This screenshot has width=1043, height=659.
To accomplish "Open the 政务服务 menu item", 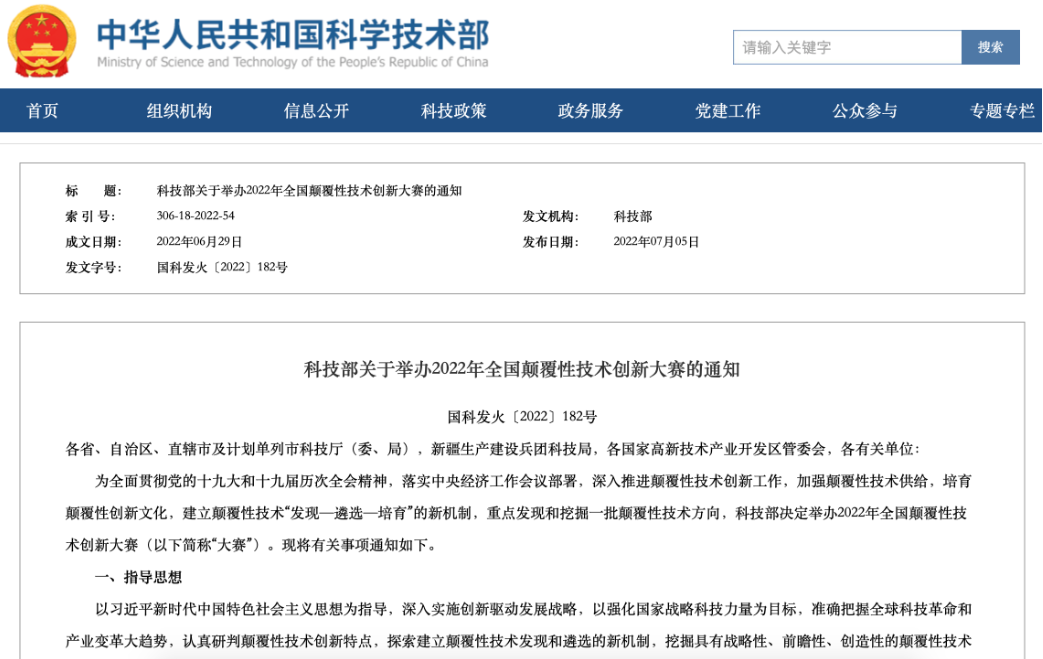I will [590, 111].
